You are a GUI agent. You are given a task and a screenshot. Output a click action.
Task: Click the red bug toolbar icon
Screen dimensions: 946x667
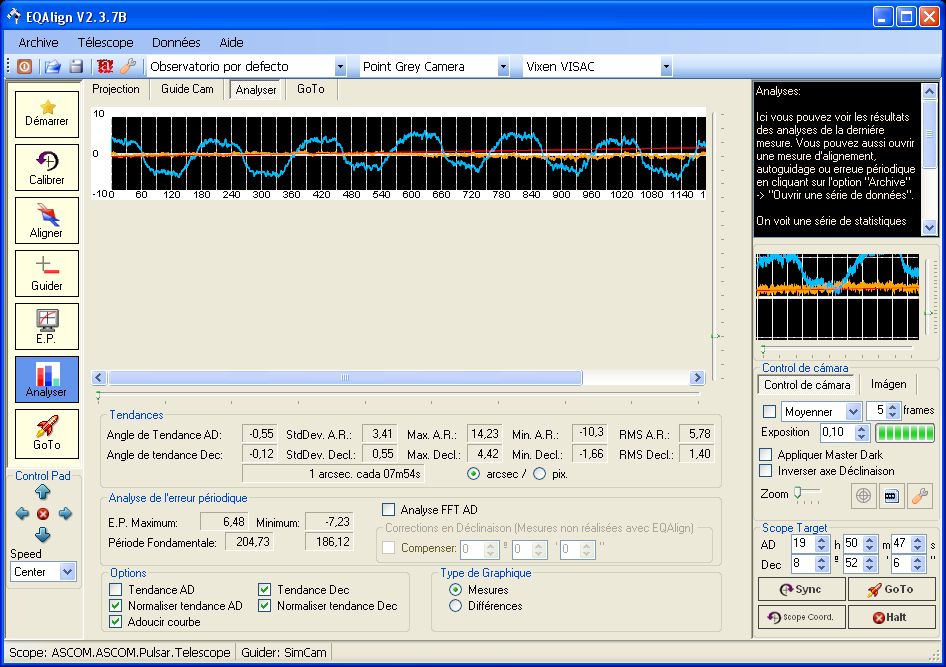tap(105, 66)
